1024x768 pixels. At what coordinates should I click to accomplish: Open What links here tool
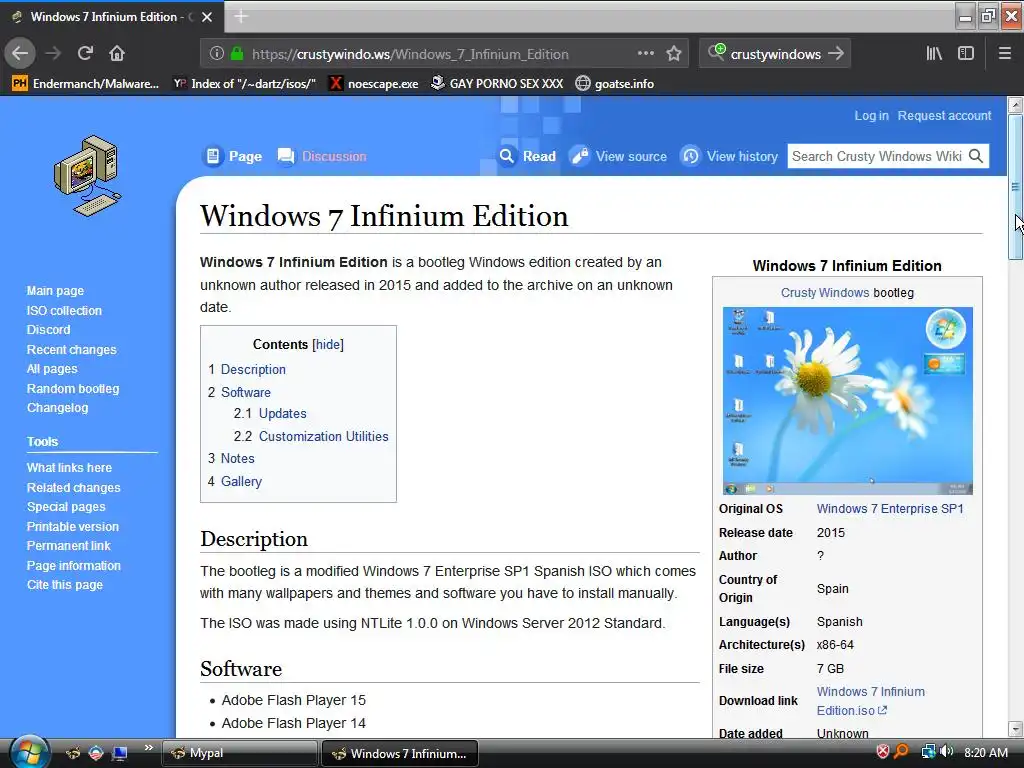click(69, 468)
